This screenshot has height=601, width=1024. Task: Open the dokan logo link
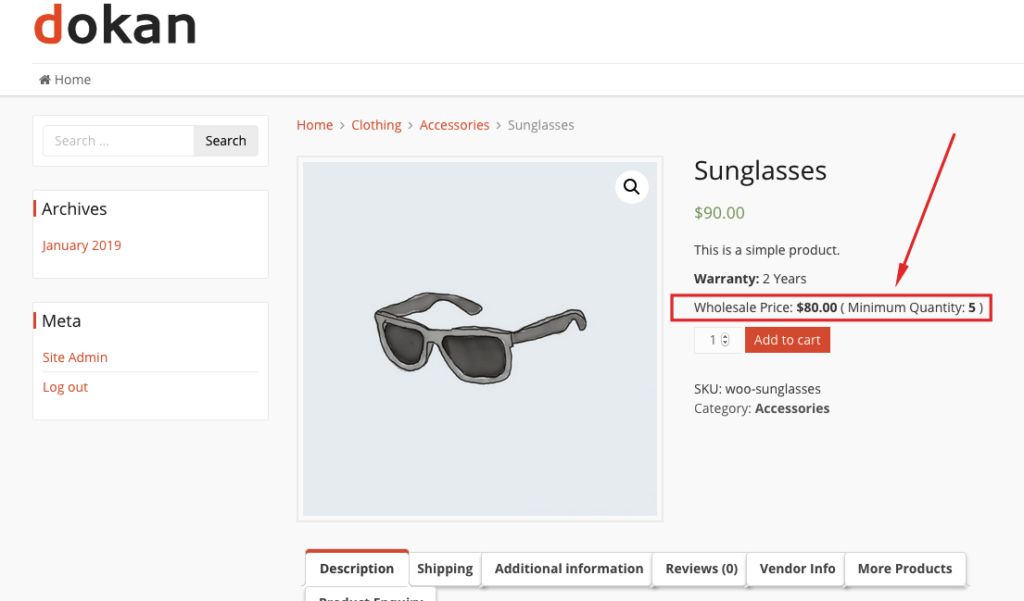[x=115, y=24]
